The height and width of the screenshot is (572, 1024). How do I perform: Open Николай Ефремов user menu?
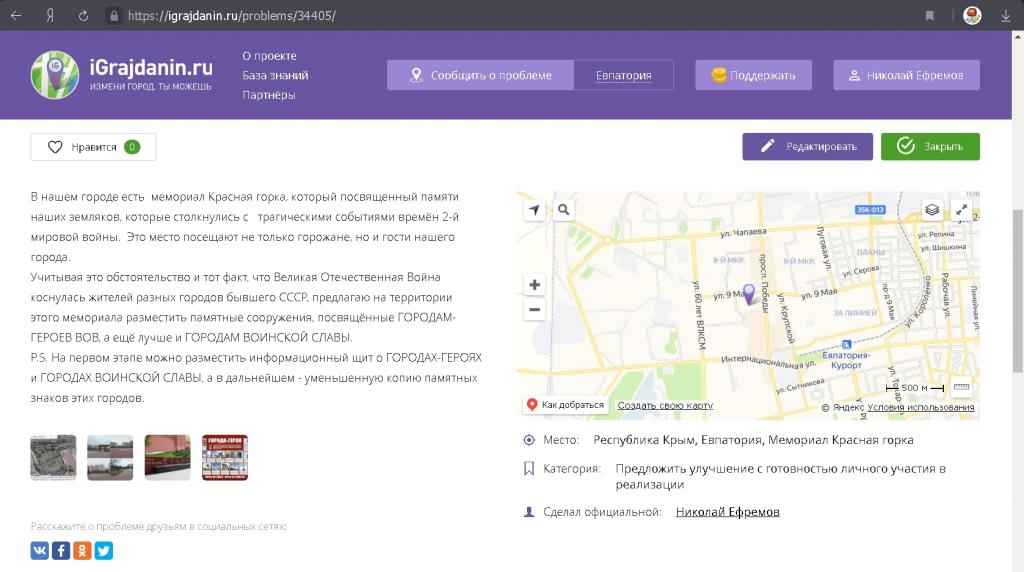[906, 75]
